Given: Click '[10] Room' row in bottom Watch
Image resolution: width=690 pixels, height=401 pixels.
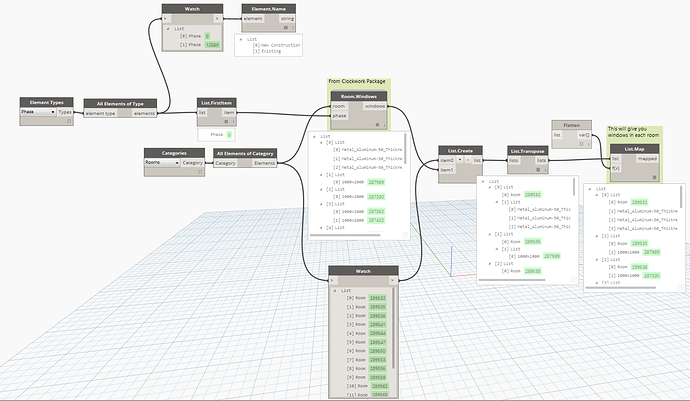Looking at the screenshot, I should click(x=367, y=386).
